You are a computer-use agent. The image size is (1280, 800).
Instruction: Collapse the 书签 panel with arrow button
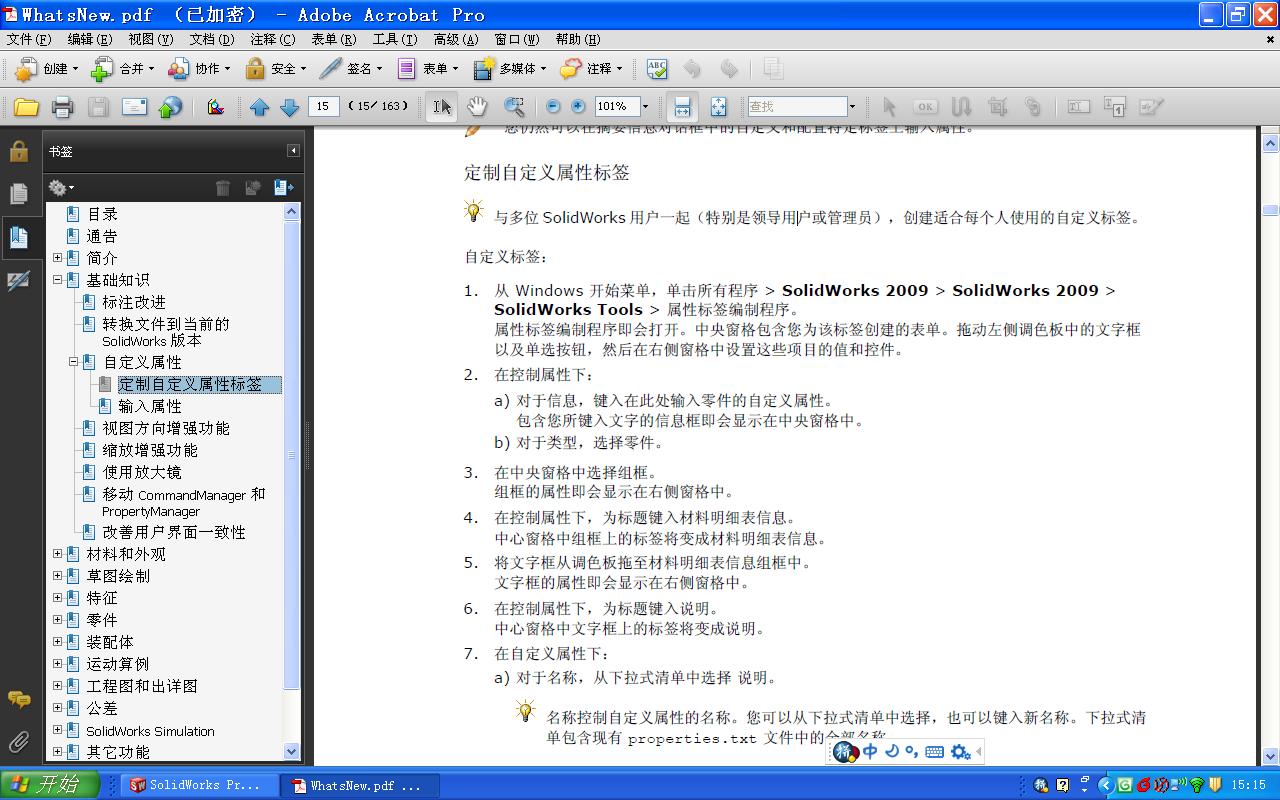coord(293,151)
